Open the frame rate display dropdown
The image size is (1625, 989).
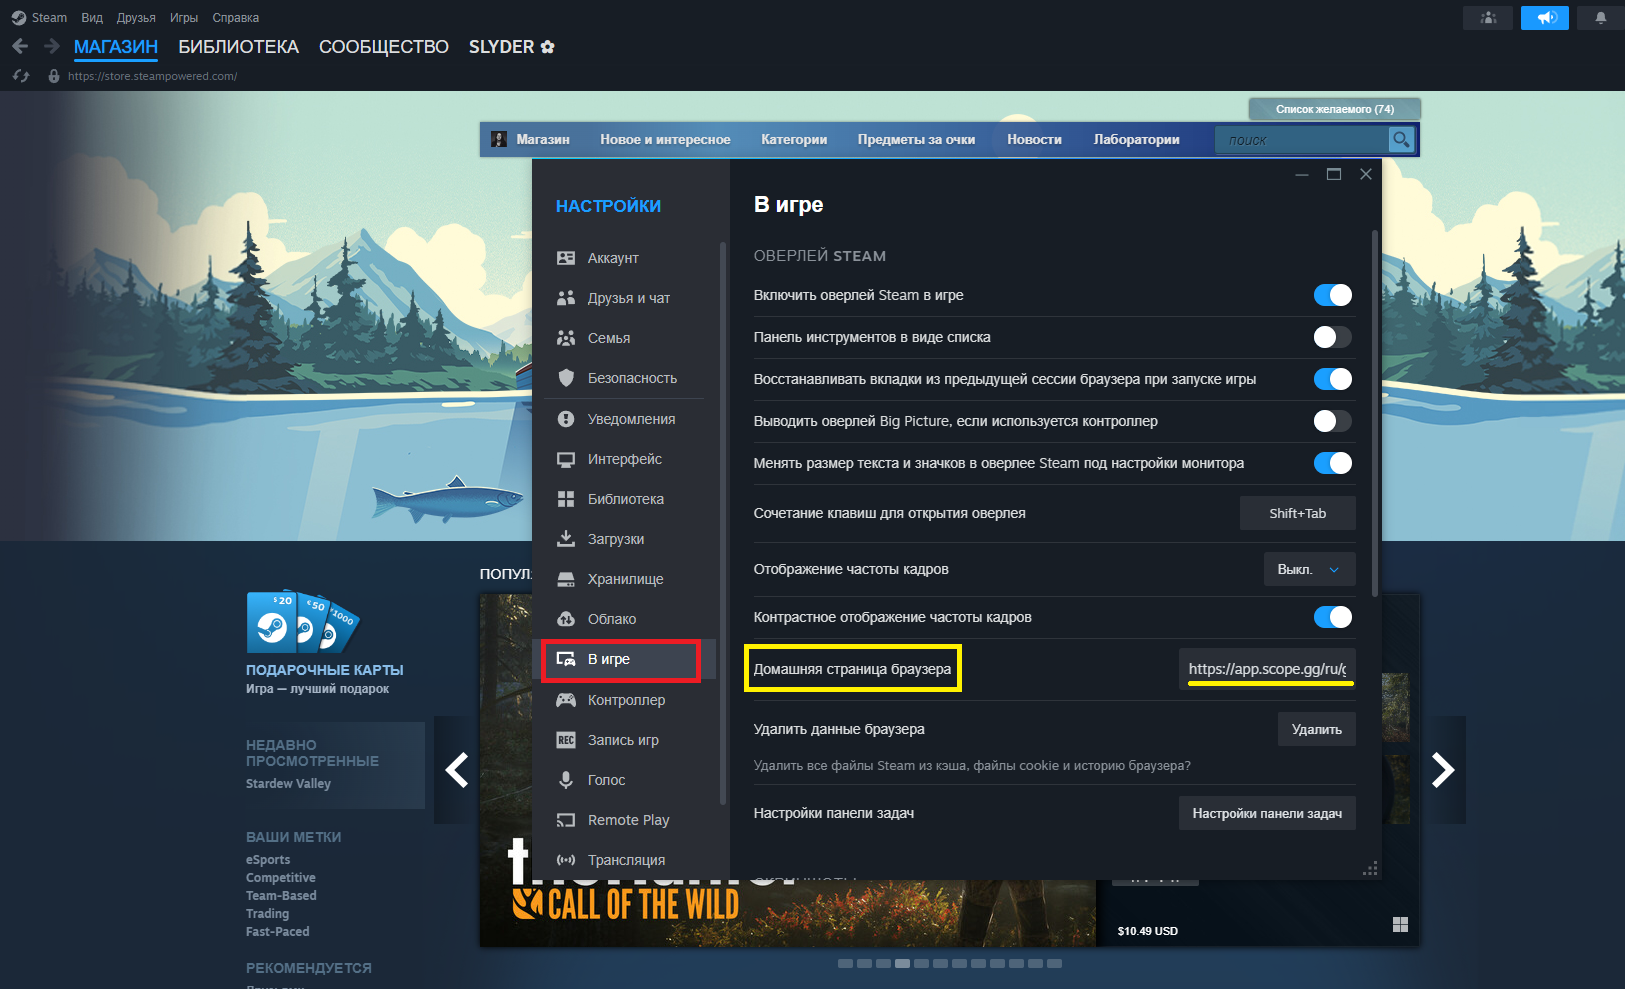pyautogui.click(x=1309, y=569)
